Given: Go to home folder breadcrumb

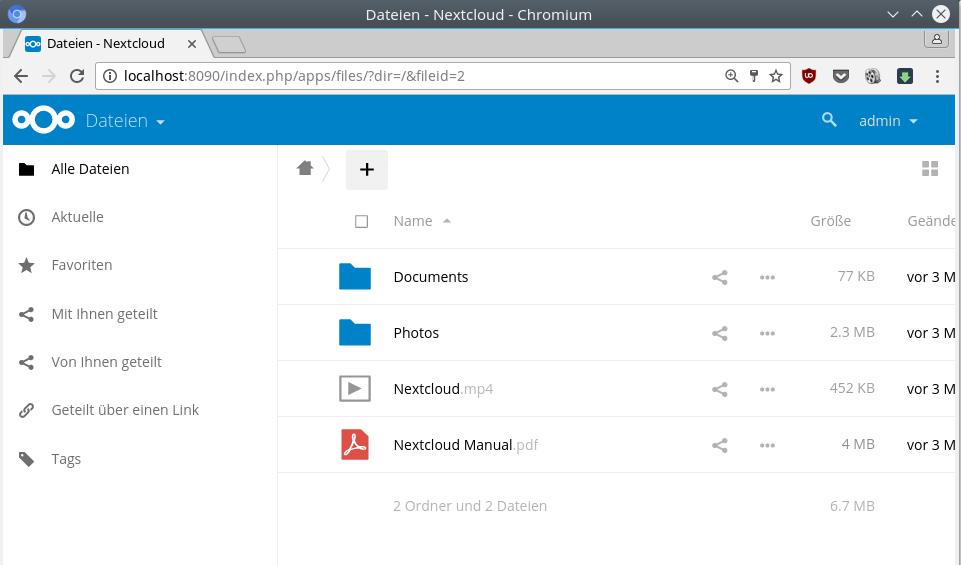Looking at the screenshot, I should pyautogui.click(x=305, y=168).
